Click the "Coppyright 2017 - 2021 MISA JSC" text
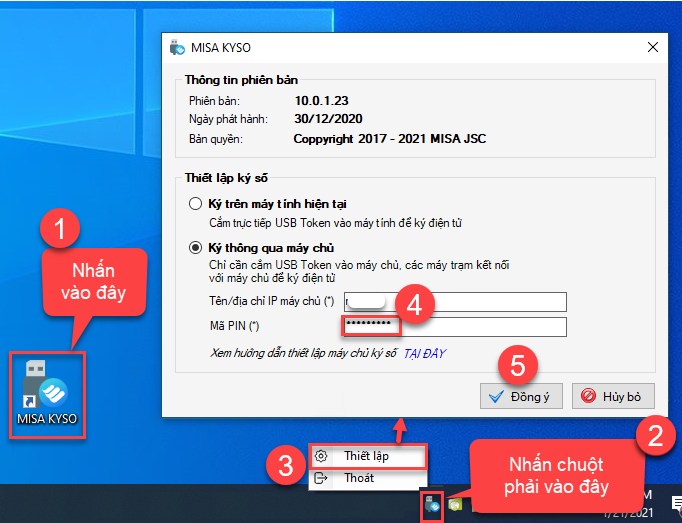Screen dimensions: 682x523 pyautogui.click(x=390, y=139)
